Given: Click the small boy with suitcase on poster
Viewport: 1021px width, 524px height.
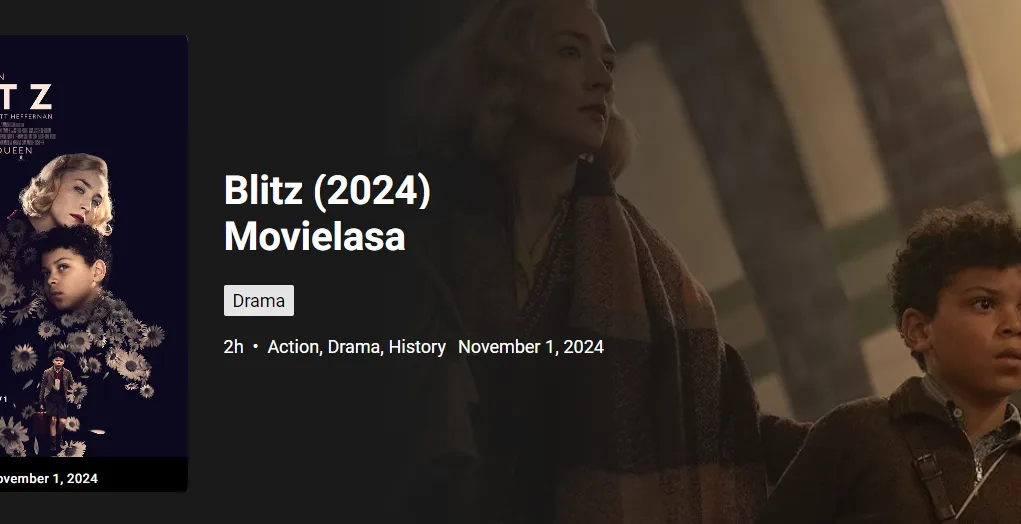Looking at the screenshot, I should coord(55,397).
